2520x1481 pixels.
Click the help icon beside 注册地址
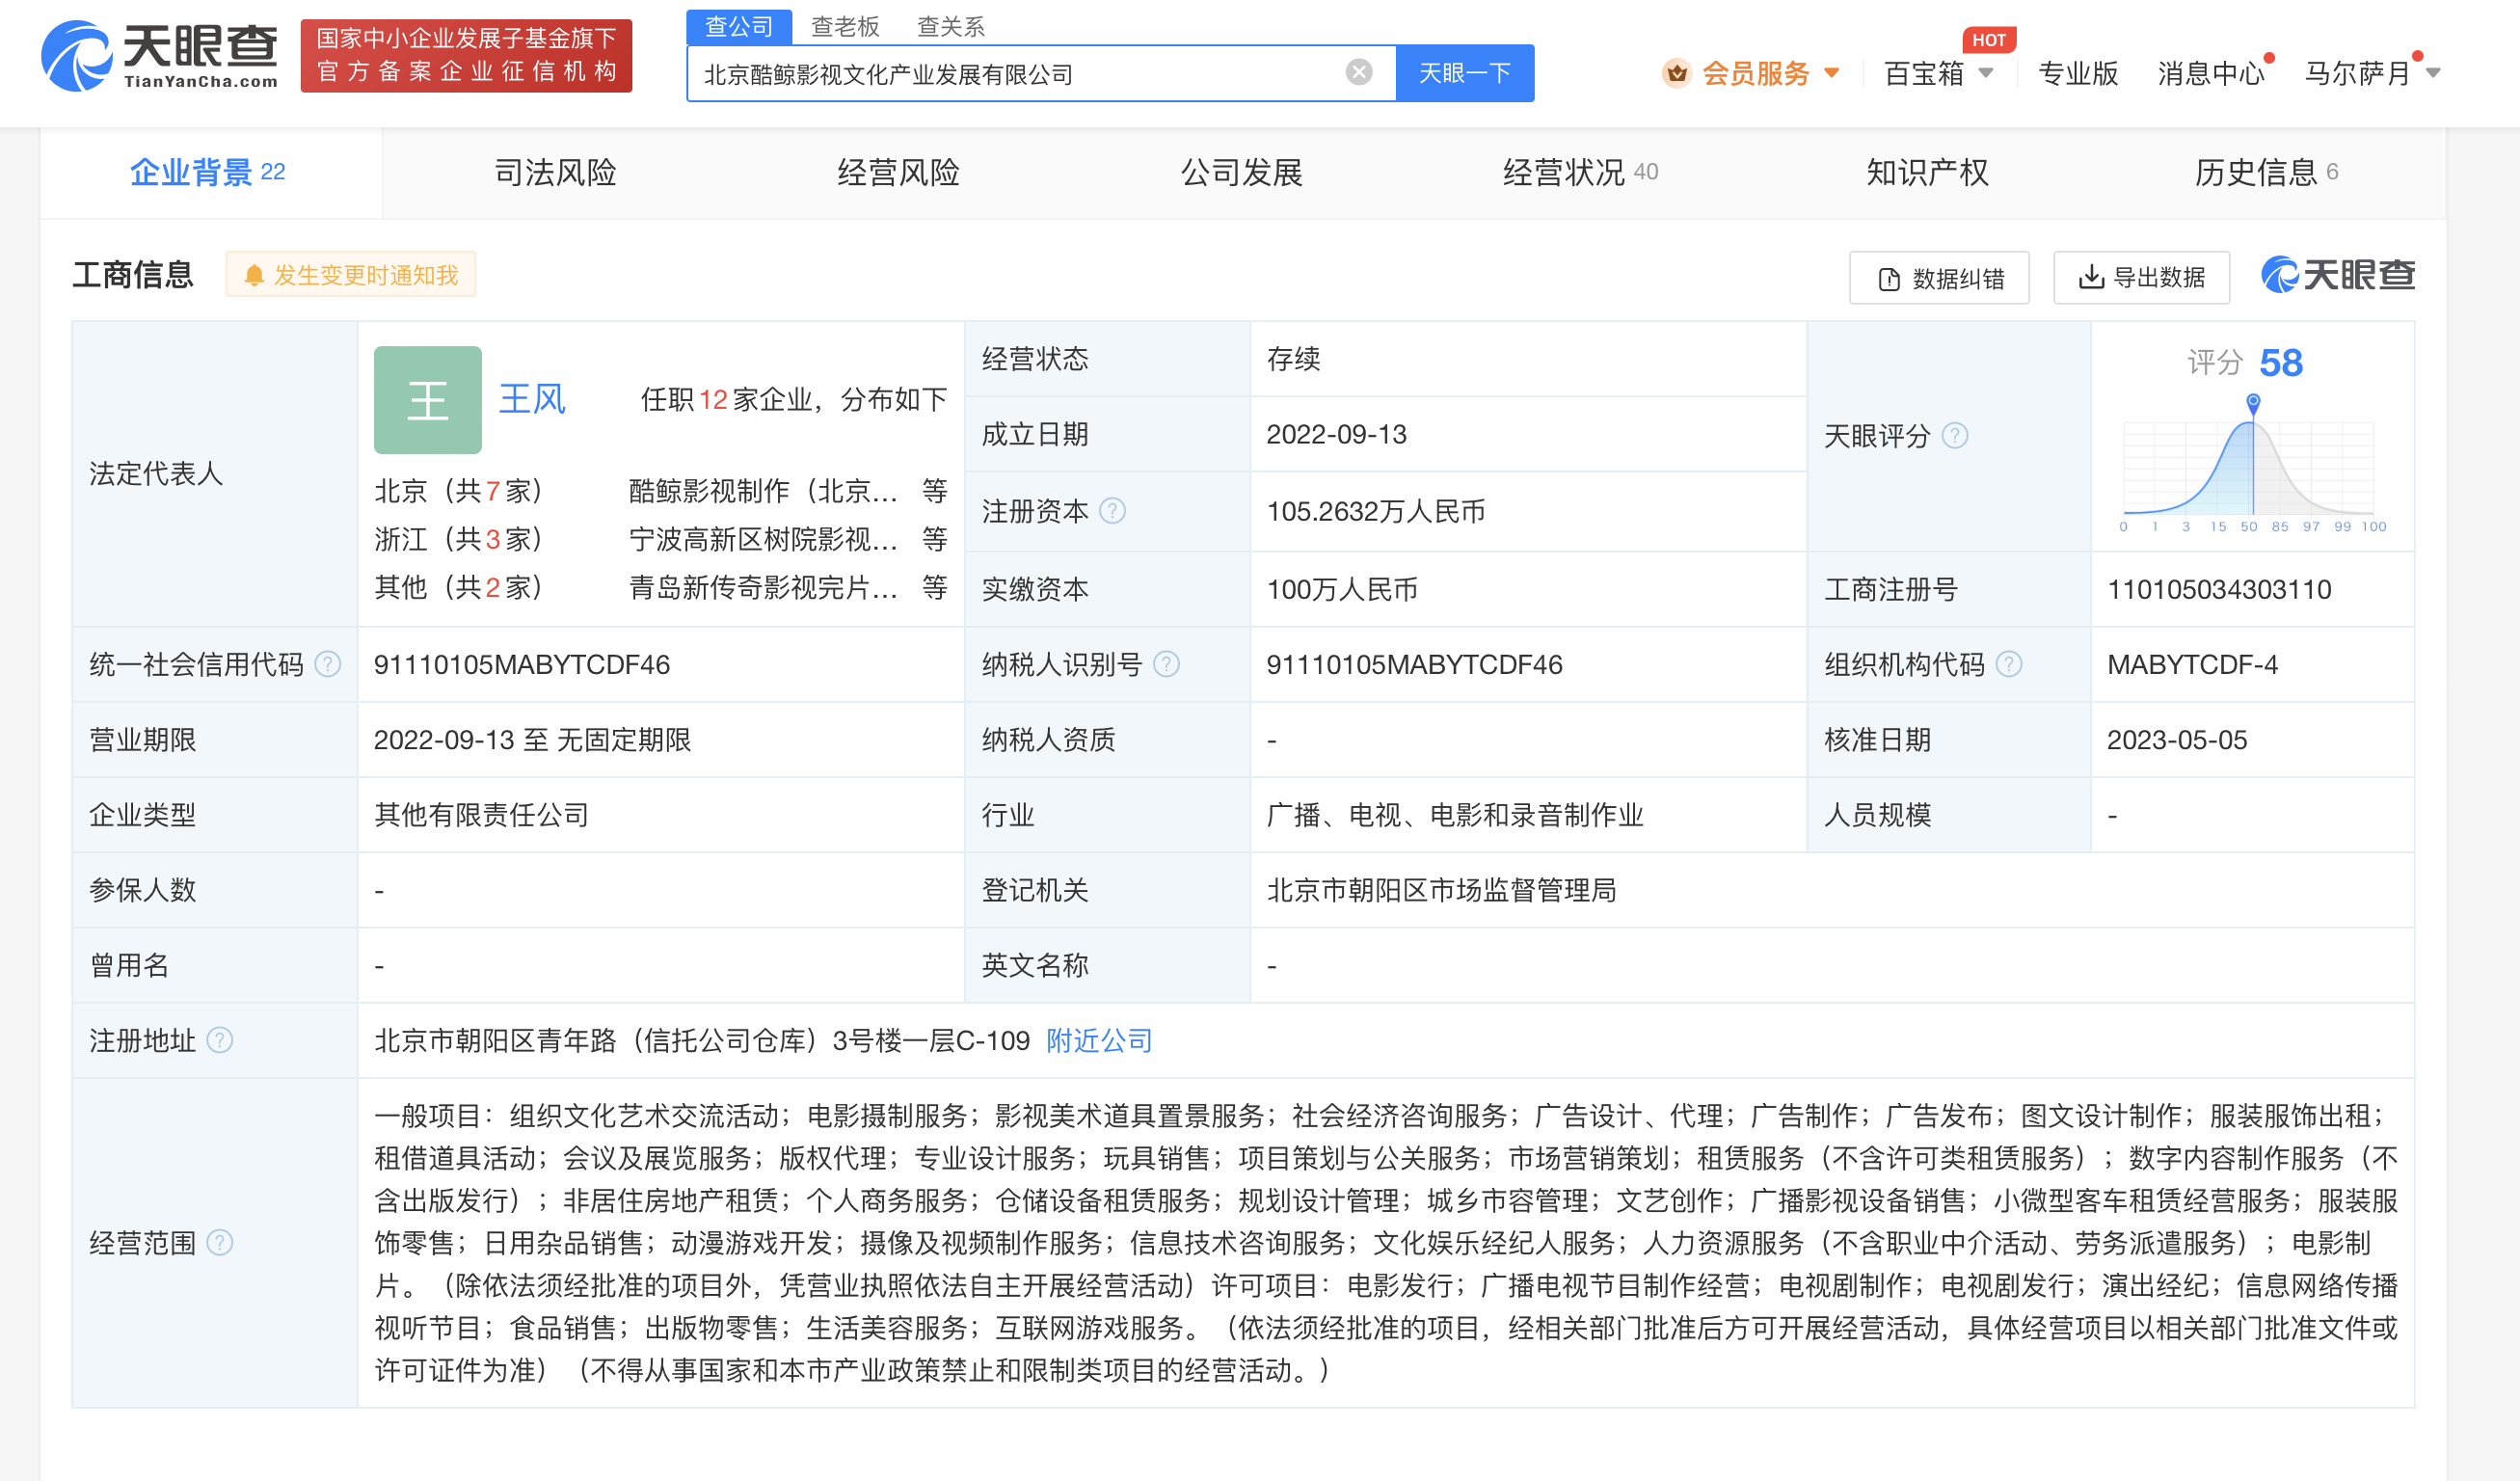(220, 1040)
